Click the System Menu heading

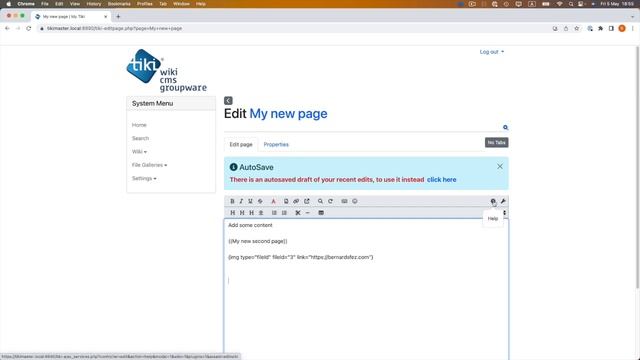click(x=152, y=104)
